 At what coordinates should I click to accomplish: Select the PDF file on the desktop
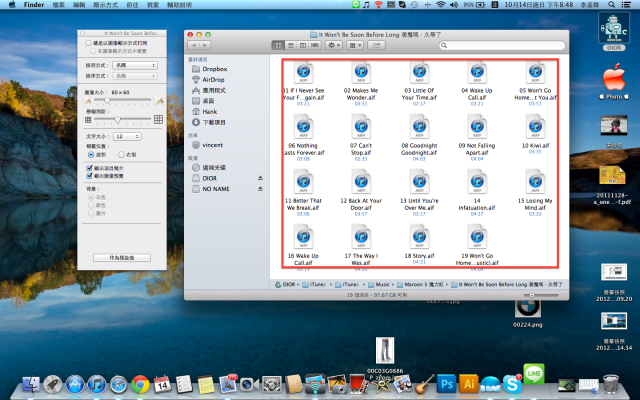click(x=612, y=185)
